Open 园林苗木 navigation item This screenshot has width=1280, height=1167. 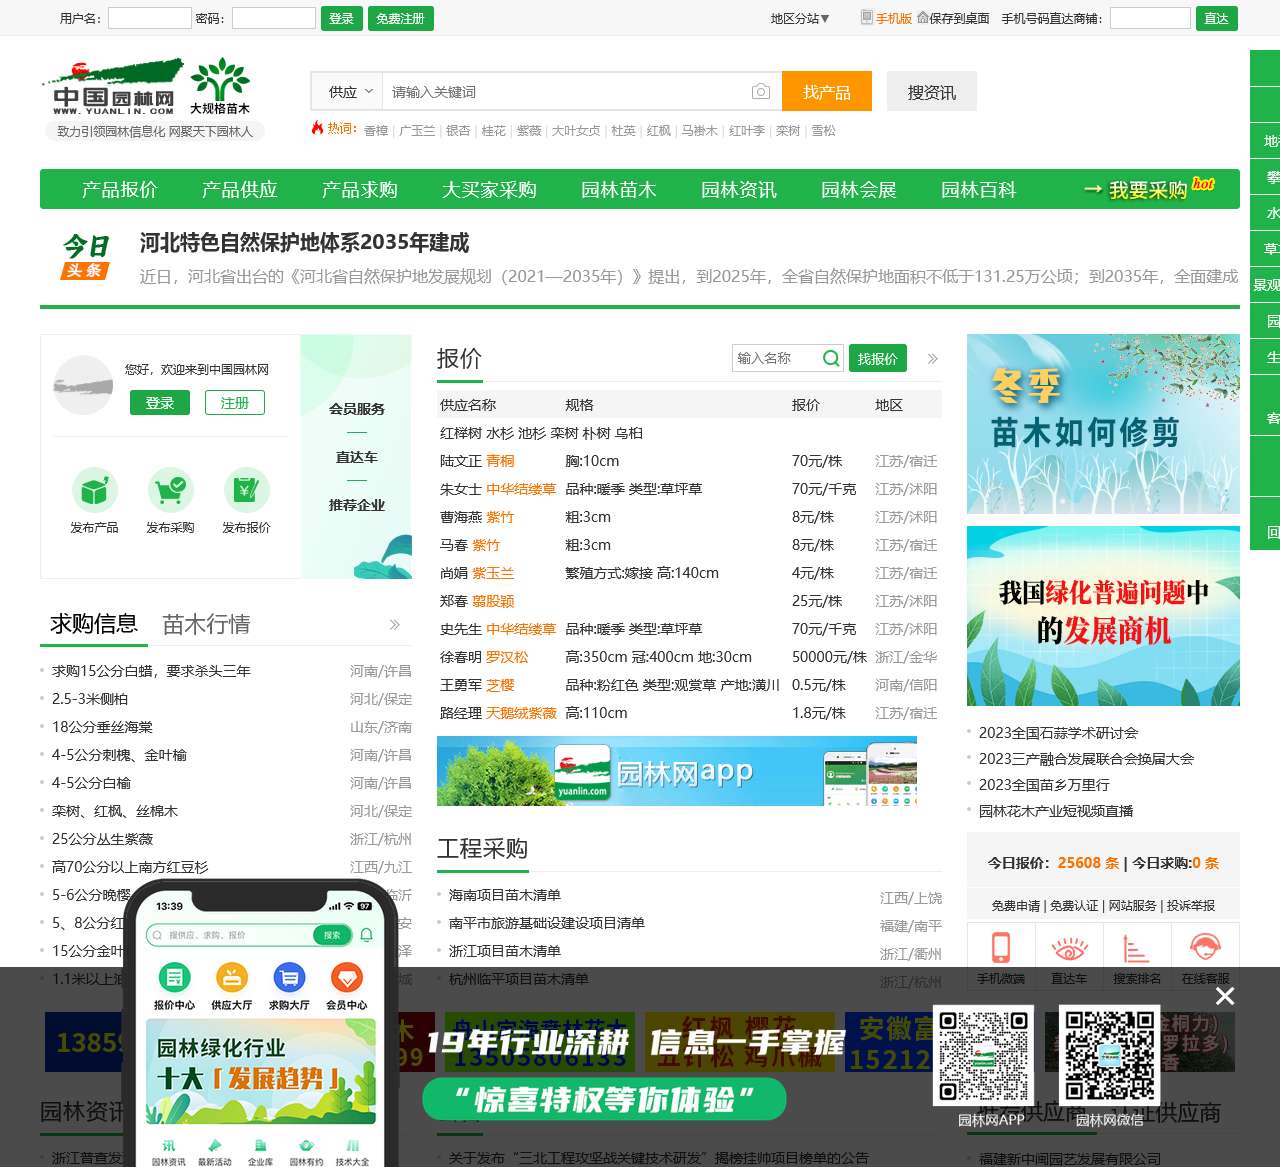(619, 190)
